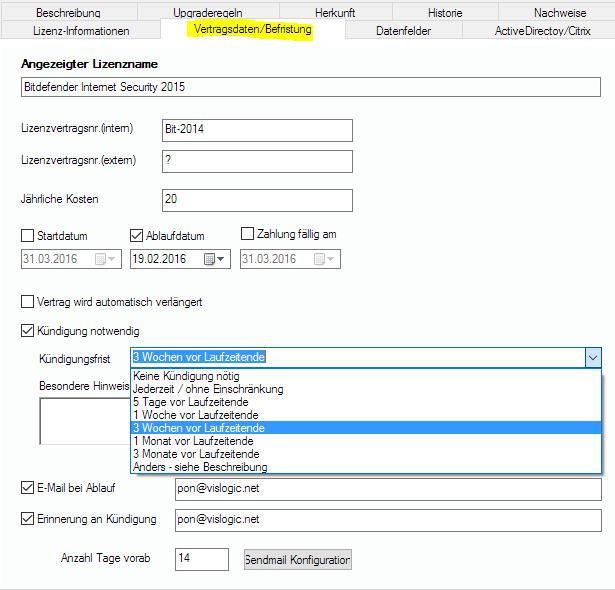Switch to the Upgraderegeln tab
This screenshot has width=615, height=590.
point(208,12)
